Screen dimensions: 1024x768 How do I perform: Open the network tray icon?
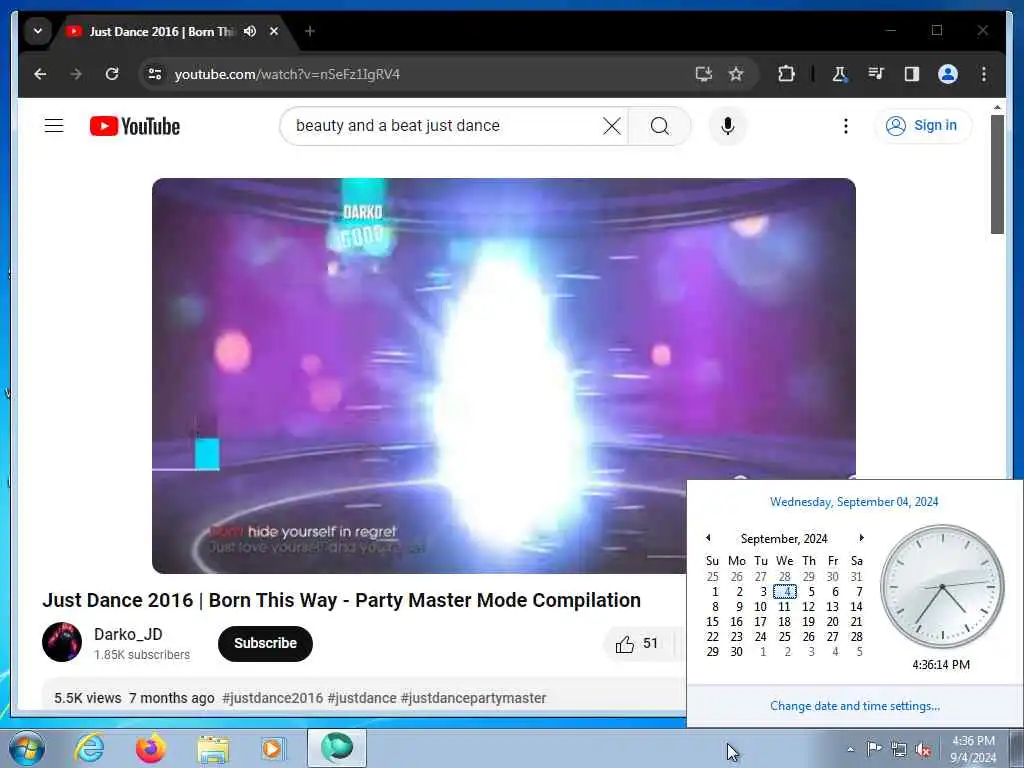[x=899, y=749]
